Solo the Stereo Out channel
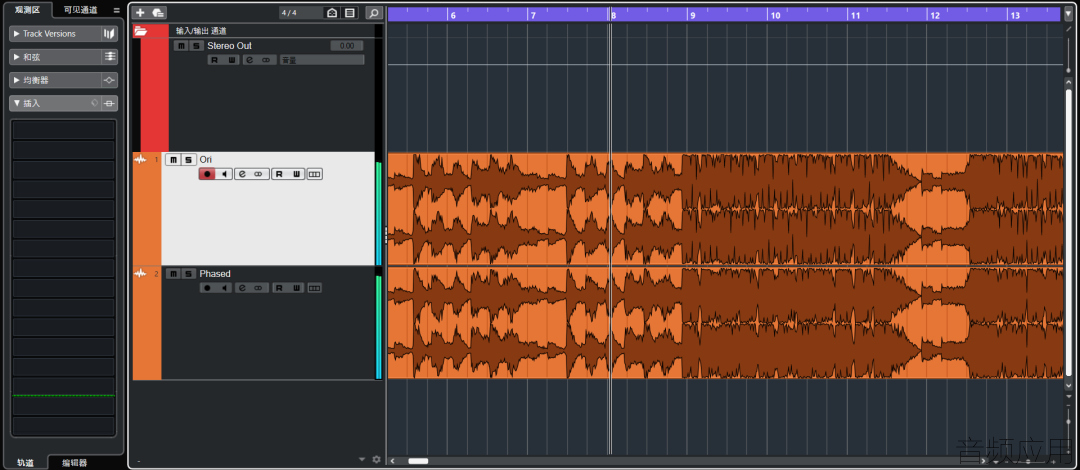Viewport: 1080px width, 470px height. pos(196,45)
